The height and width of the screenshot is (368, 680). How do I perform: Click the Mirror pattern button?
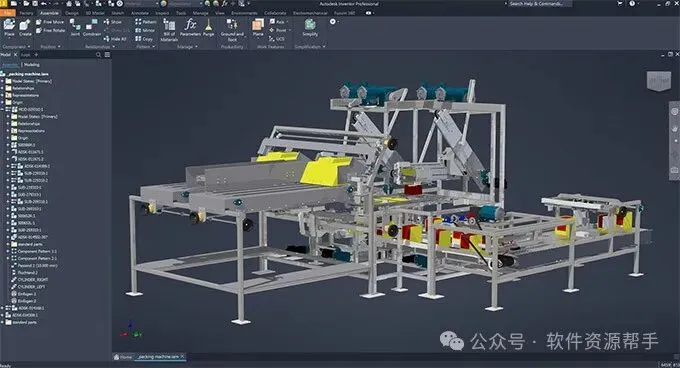(145, 30)
